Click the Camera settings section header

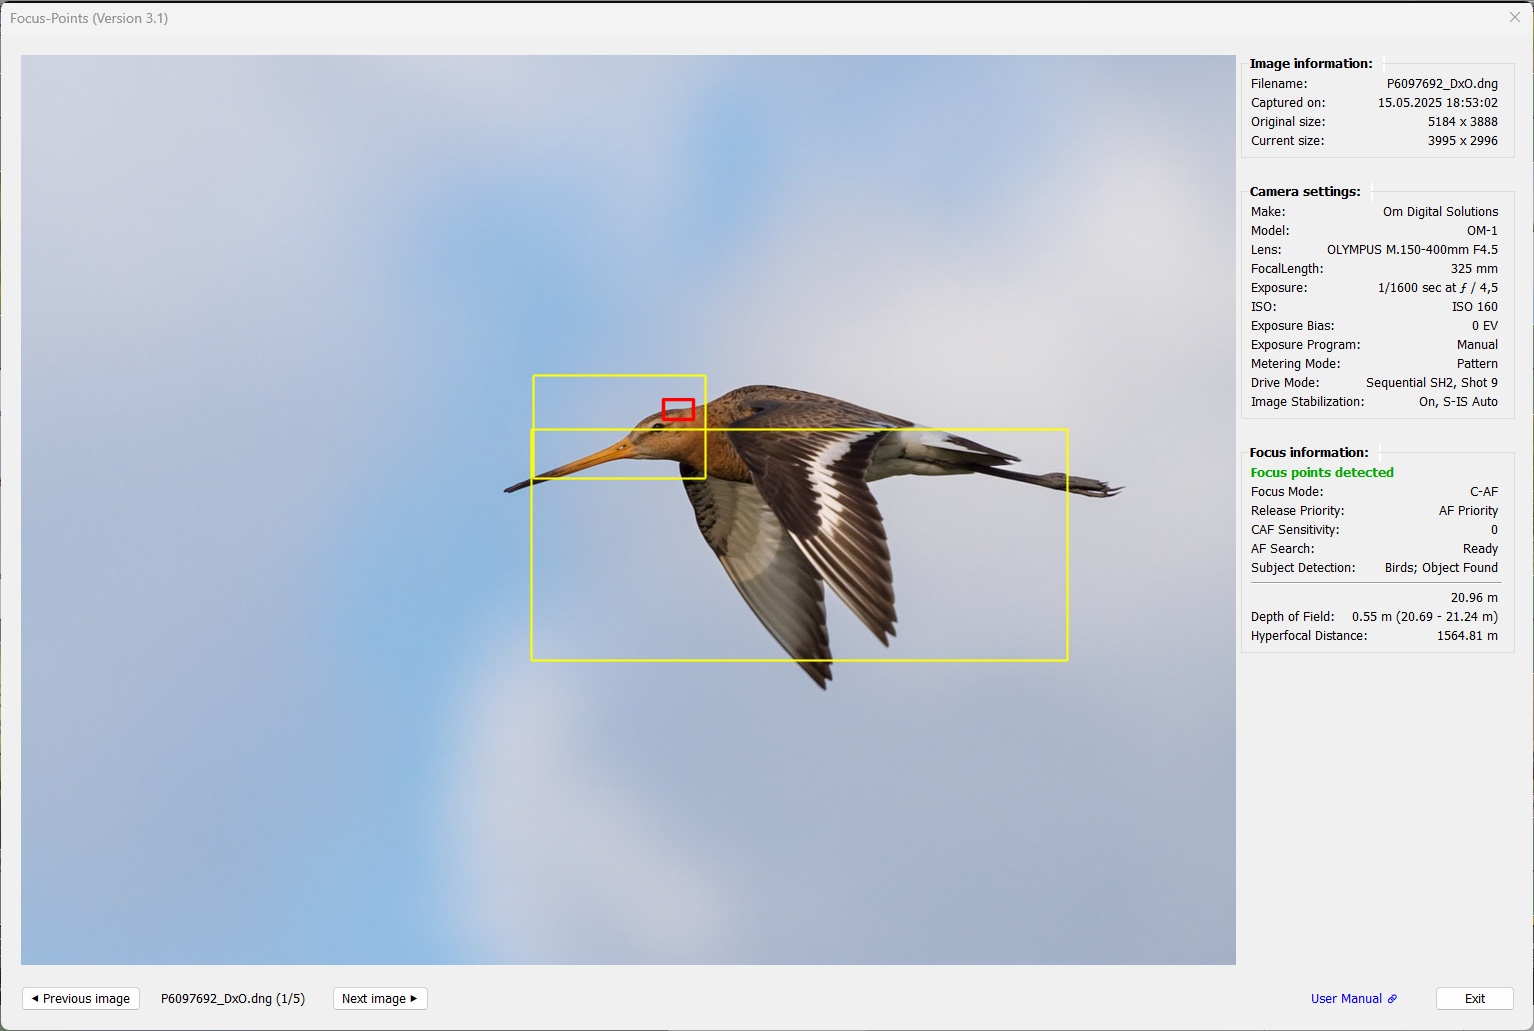pyautogui.click(x=1304, y=191)
